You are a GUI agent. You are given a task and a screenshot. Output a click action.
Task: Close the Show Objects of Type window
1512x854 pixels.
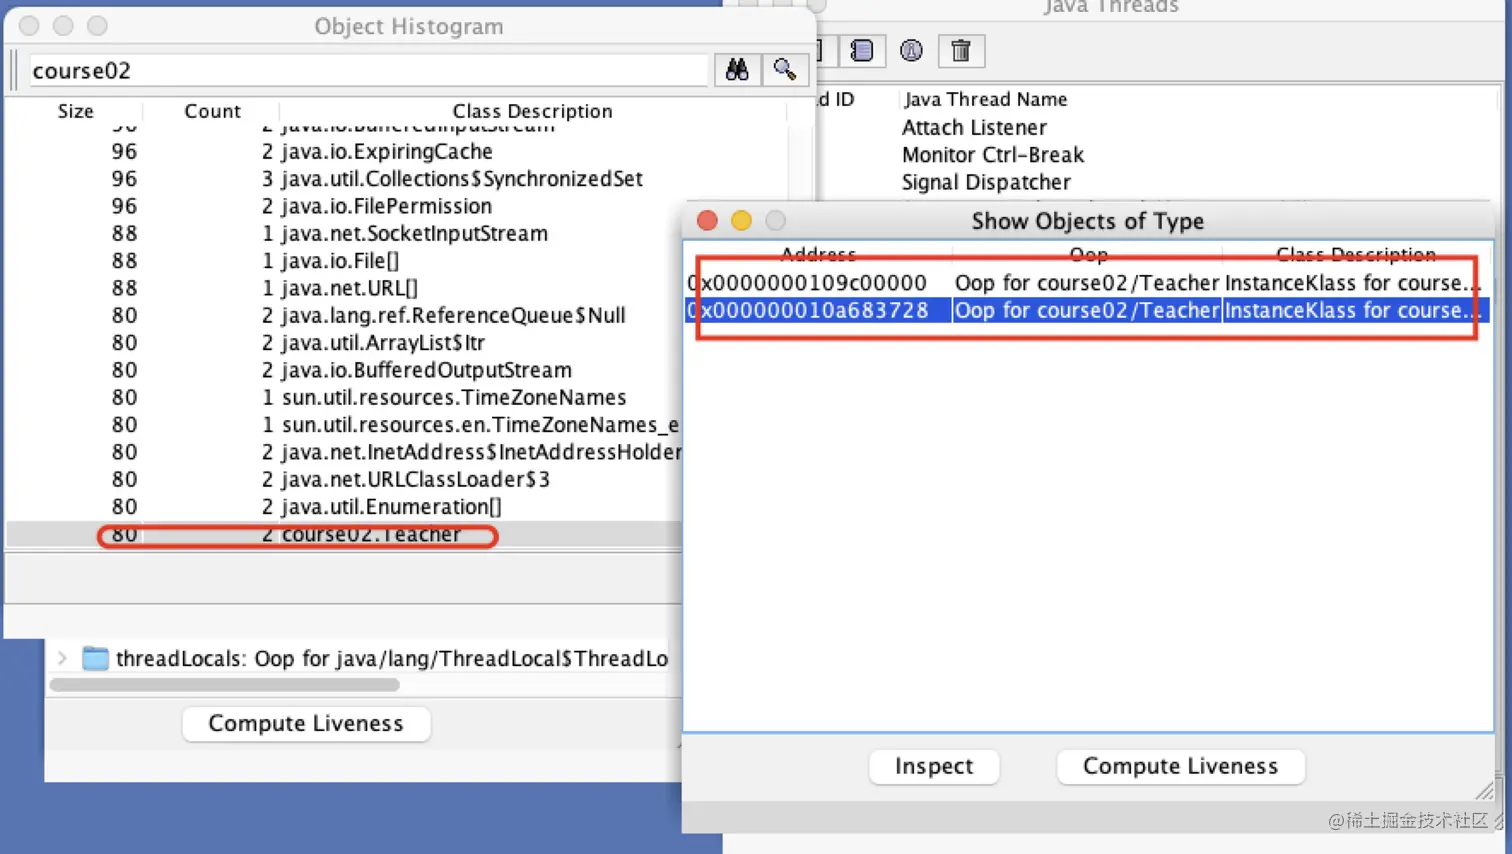point(707,221)
